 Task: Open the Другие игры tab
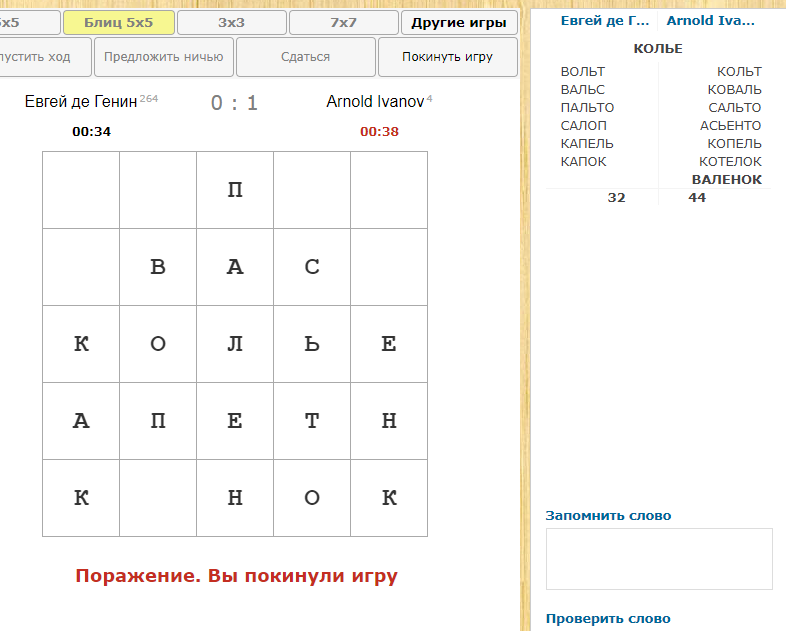click(459, 23)
